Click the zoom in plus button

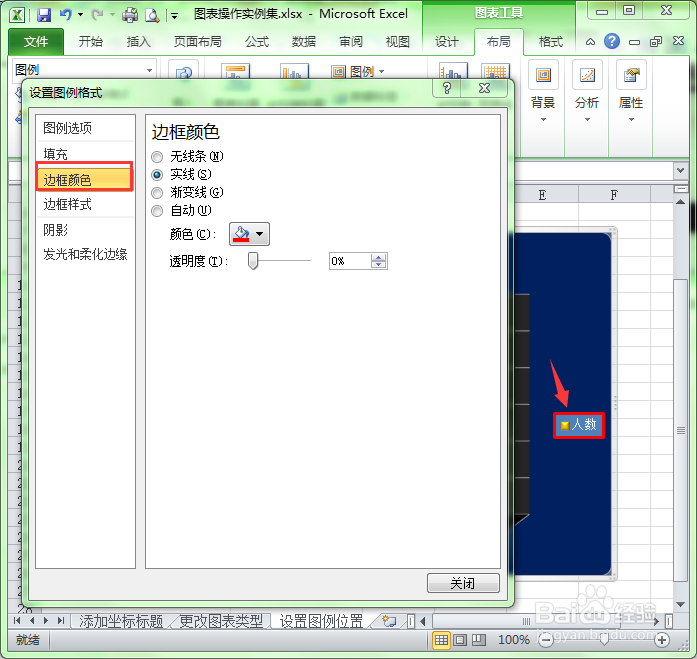662,640
